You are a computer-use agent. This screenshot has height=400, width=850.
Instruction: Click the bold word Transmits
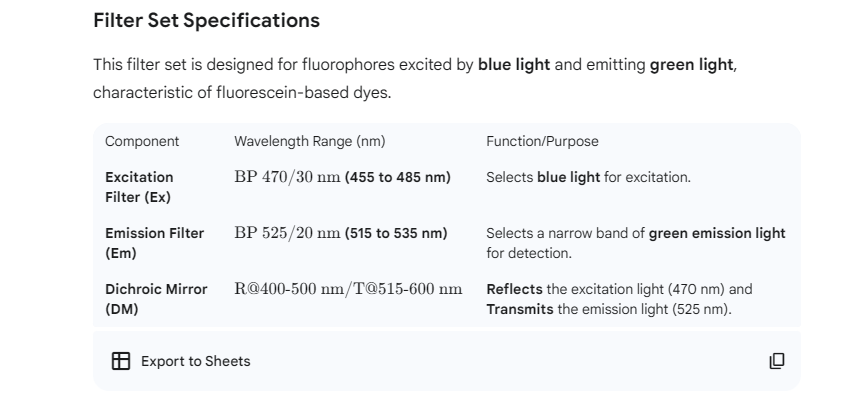pos(520,309)
